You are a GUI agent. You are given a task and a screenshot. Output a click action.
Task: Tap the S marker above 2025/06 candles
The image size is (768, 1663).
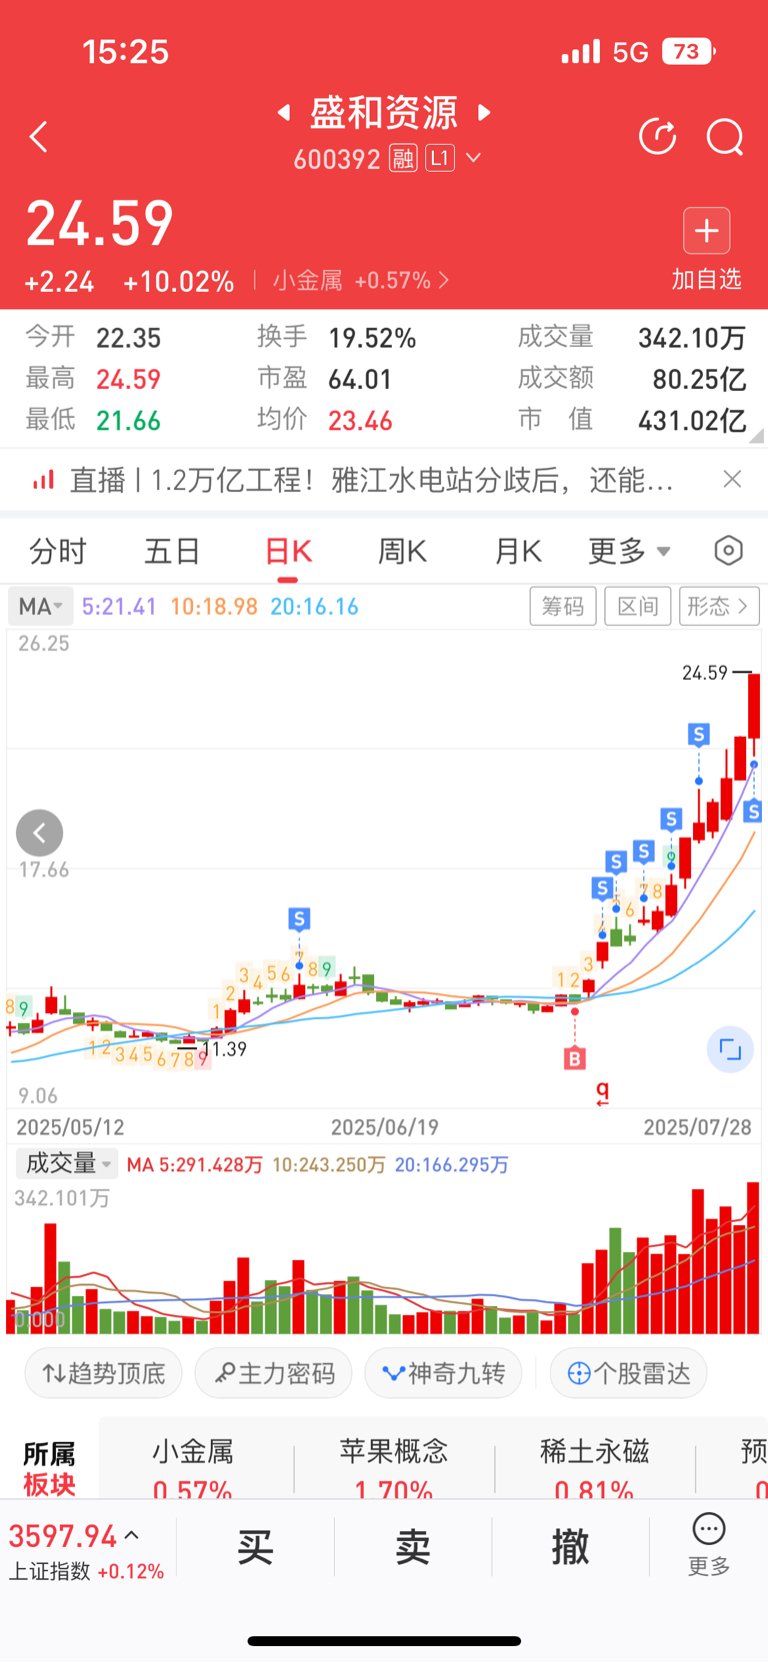(x=299, y=918)
